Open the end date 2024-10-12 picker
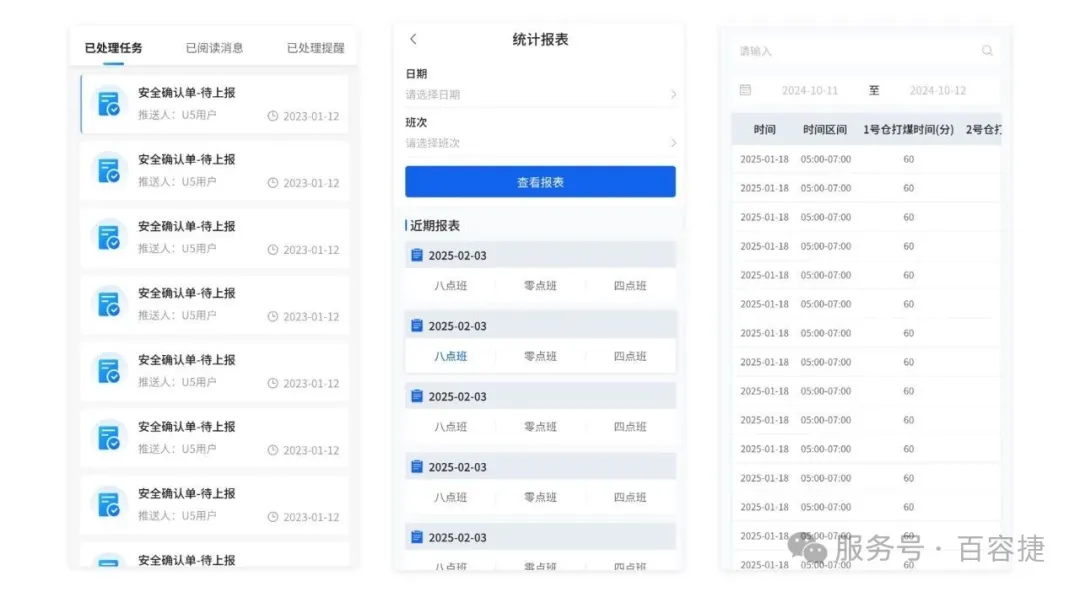The height and width of the screenshot is (592, 1080). (x=937, y=90)
